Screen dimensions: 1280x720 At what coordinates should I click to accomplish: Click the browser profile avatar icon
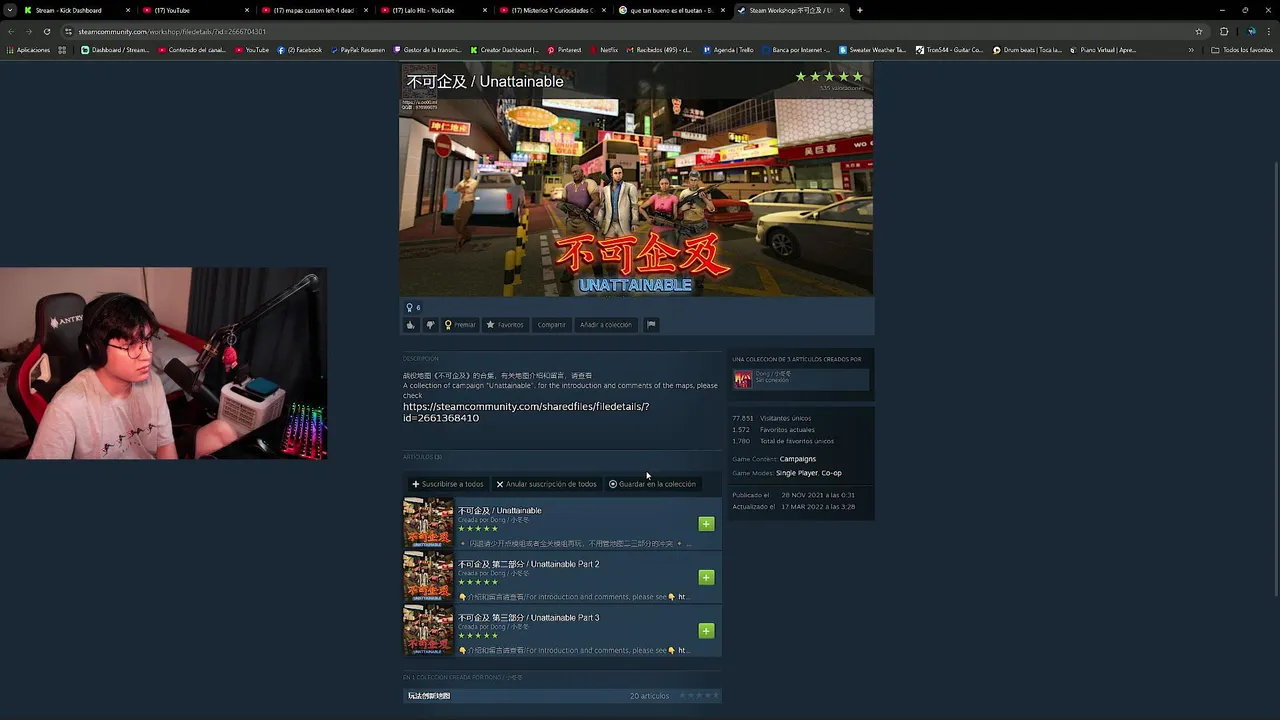1251,31
